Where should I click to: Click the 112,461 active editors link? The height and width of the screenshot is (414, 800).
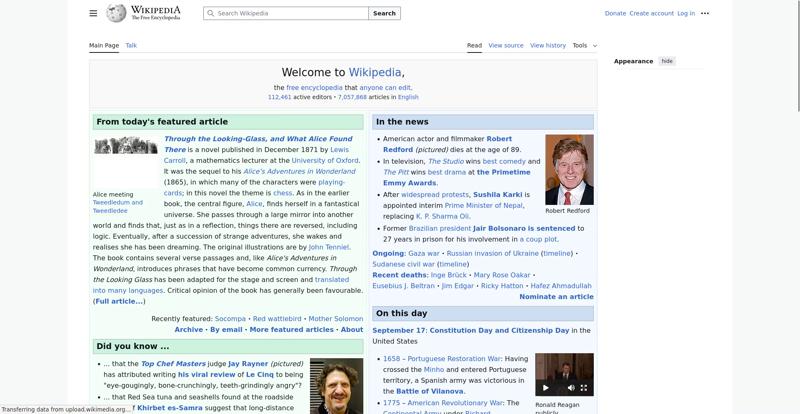tap(280, 97)
